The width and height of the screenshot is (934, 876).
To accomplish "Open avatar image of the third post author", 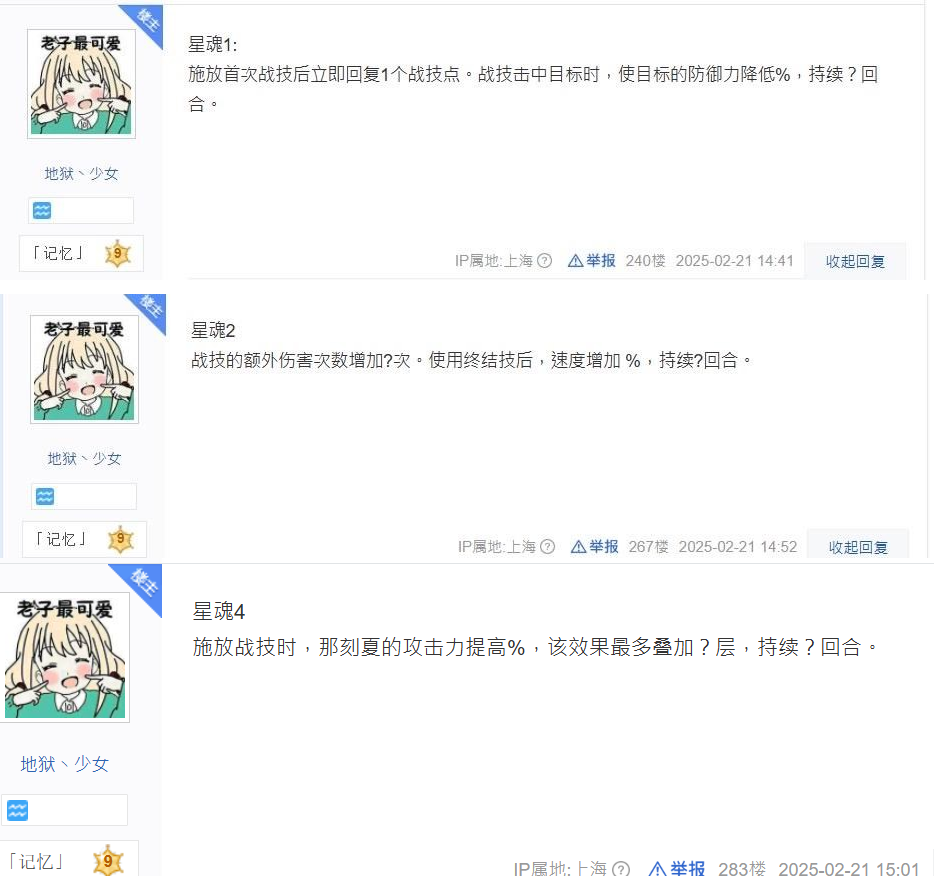I will 64,657.
